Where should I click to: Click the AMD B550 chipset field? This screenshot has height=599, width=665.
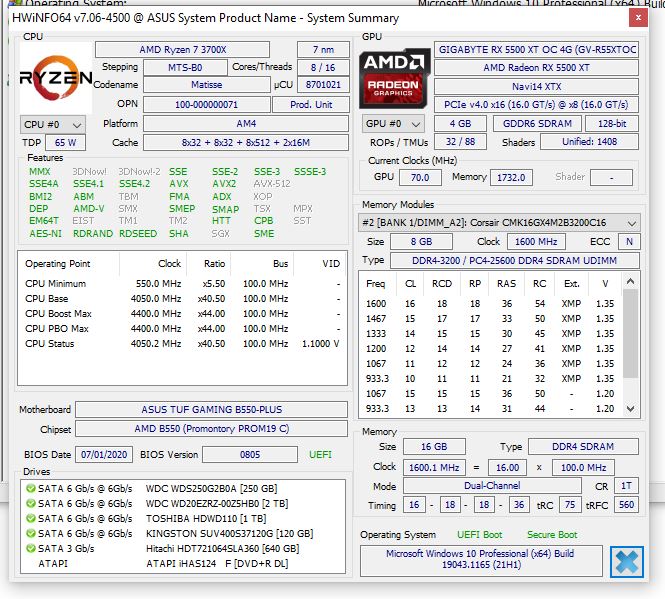tap(212, 429)
